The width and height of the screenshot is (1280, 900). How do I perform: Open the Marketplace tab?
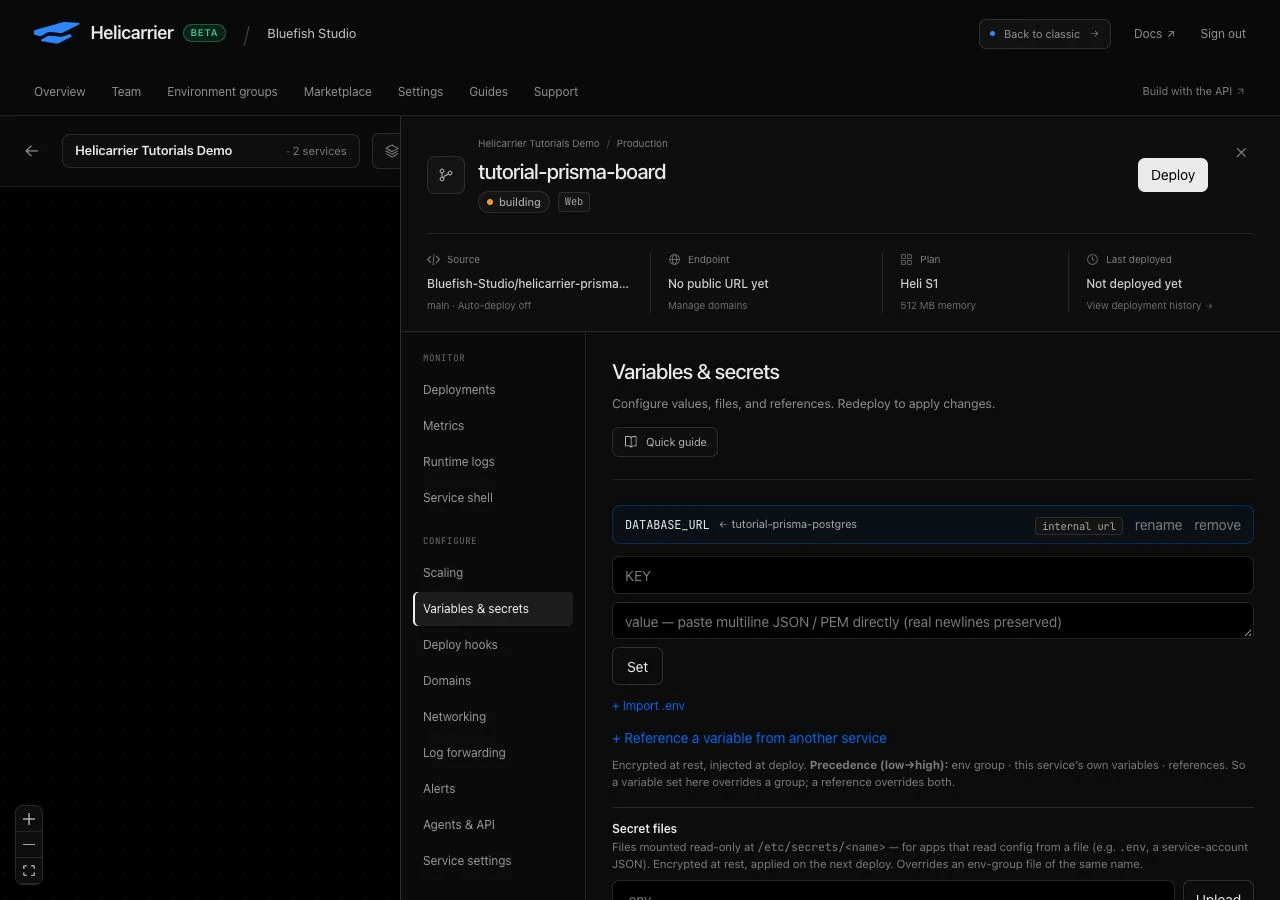[338, 91]
